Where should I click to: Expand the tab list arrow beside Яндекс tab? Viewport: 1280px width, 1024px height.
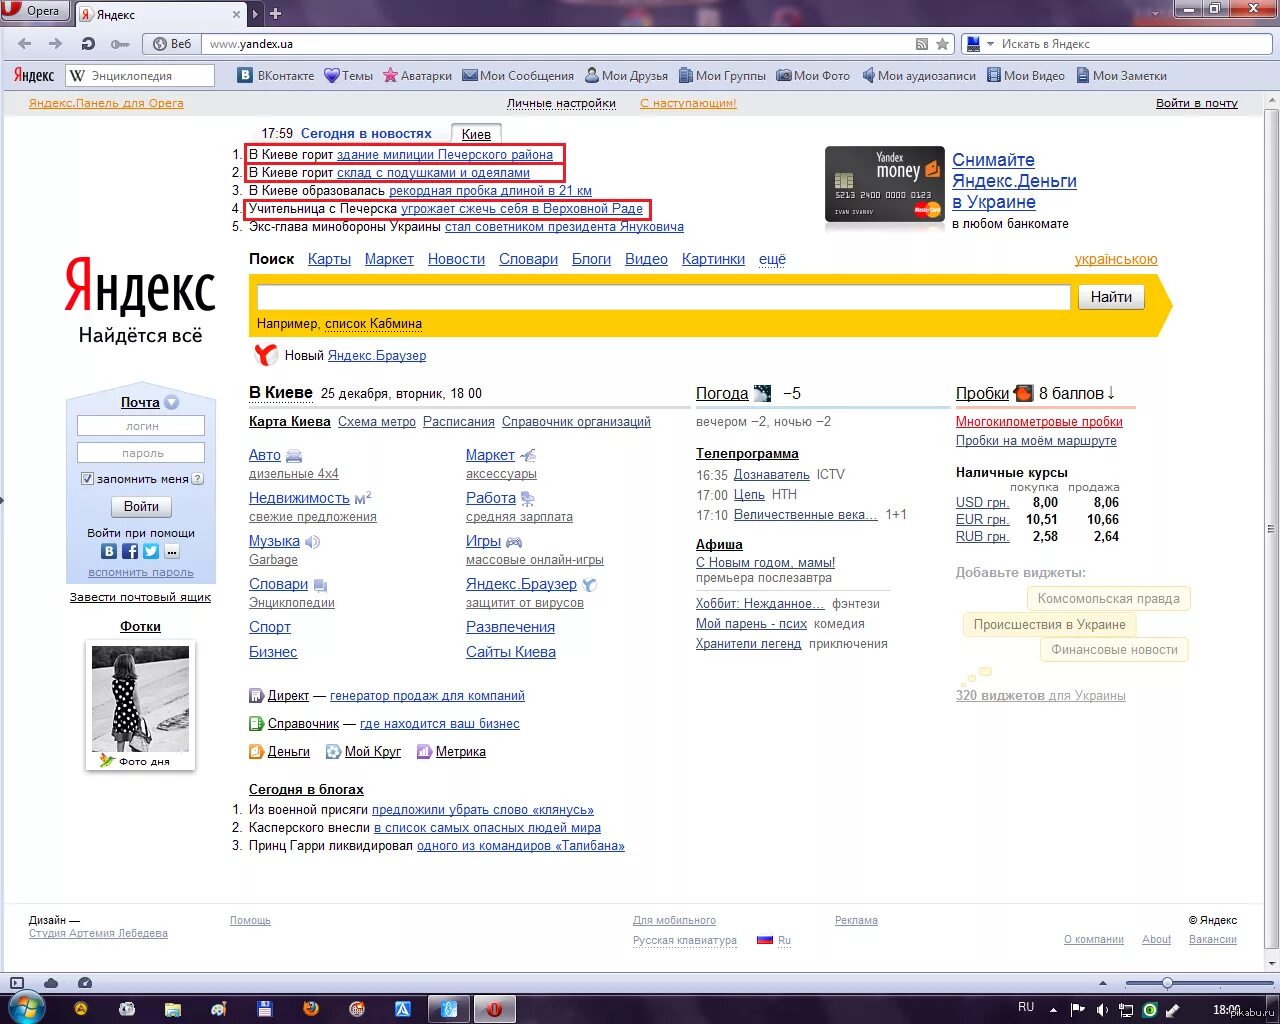(256, 13)
